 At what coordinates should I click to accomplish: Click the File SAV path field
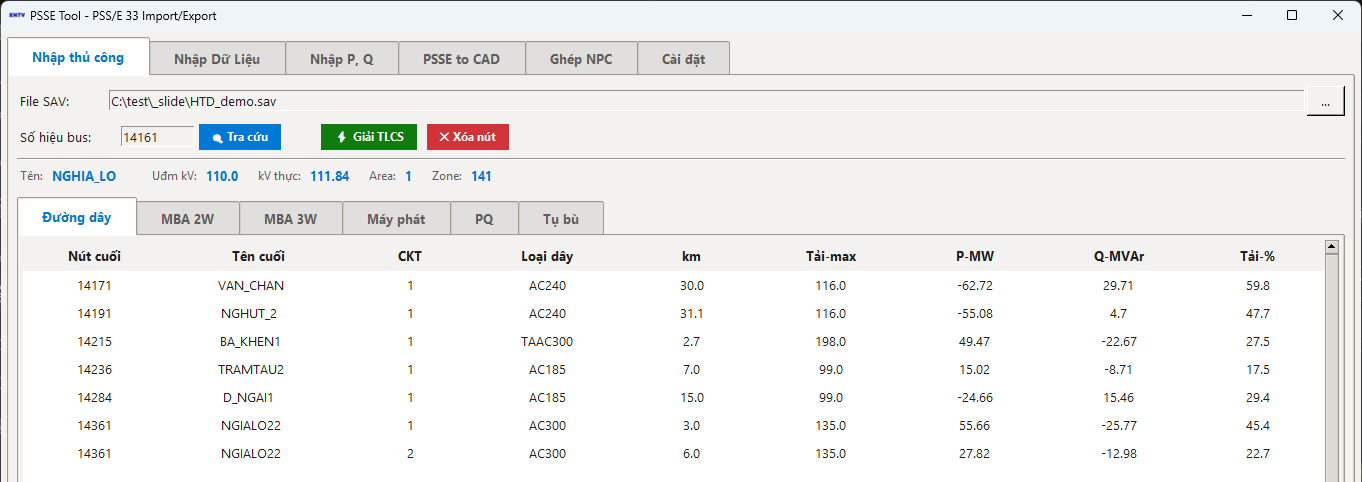click(706, 101)
